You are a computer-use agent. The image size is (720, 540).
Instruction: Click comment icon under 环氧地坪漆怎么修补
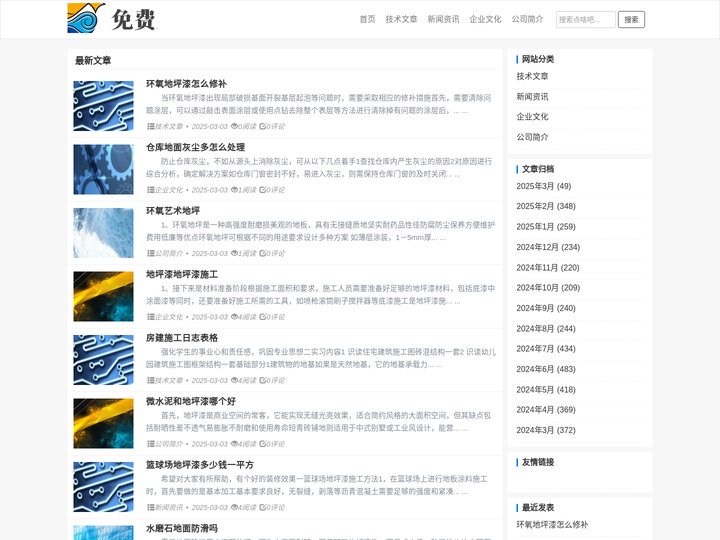click(263, 126)
